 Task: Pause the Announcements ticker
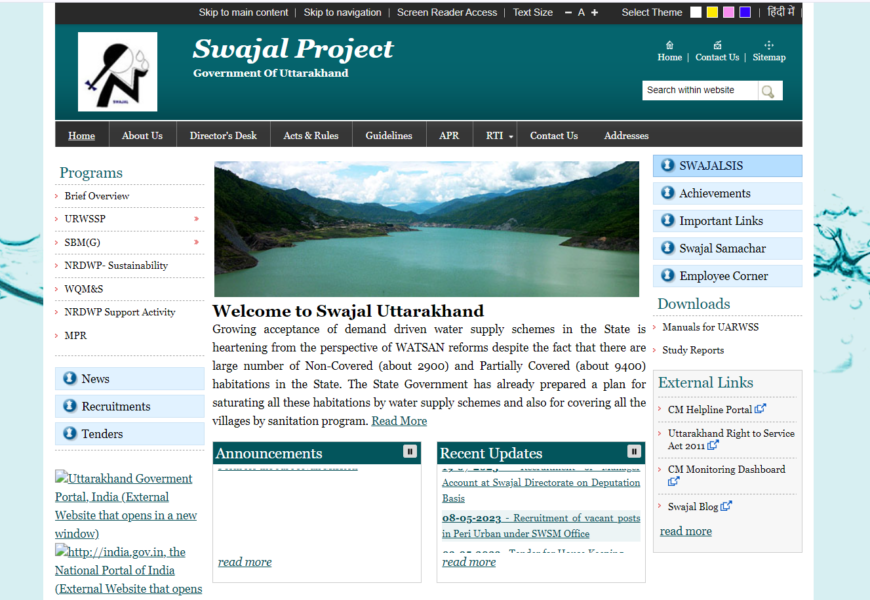[x=410, y=452]
